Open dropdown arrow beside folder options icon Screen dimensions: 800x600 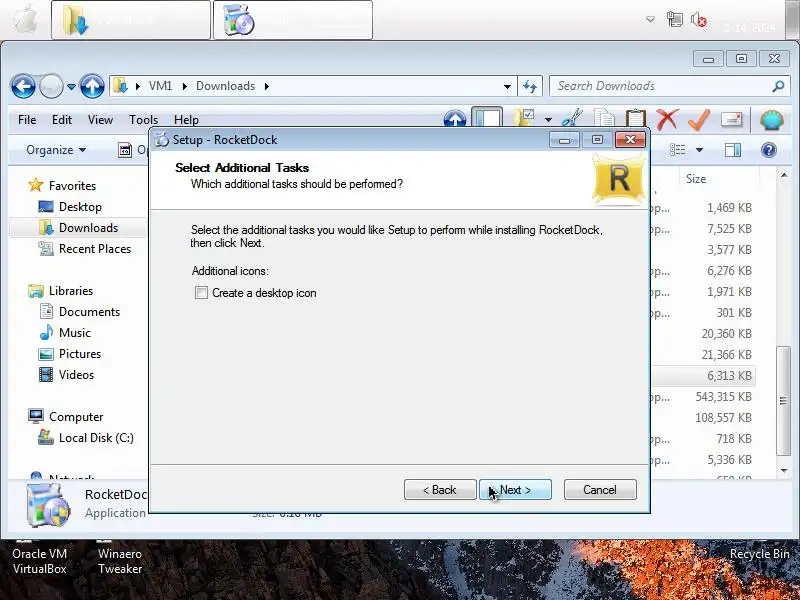coord(548,120)
